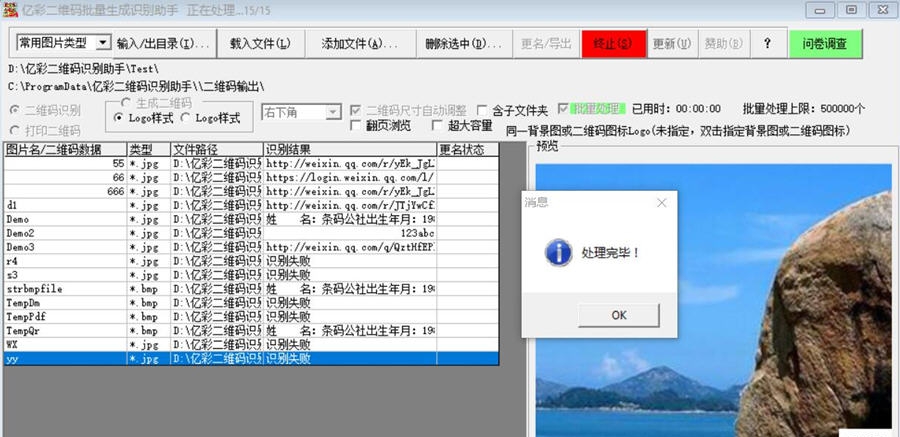The width and height of the screenshot is (900, 437).
Task: Click 输入/出目录(I)... button
Action: coord(164,44)
